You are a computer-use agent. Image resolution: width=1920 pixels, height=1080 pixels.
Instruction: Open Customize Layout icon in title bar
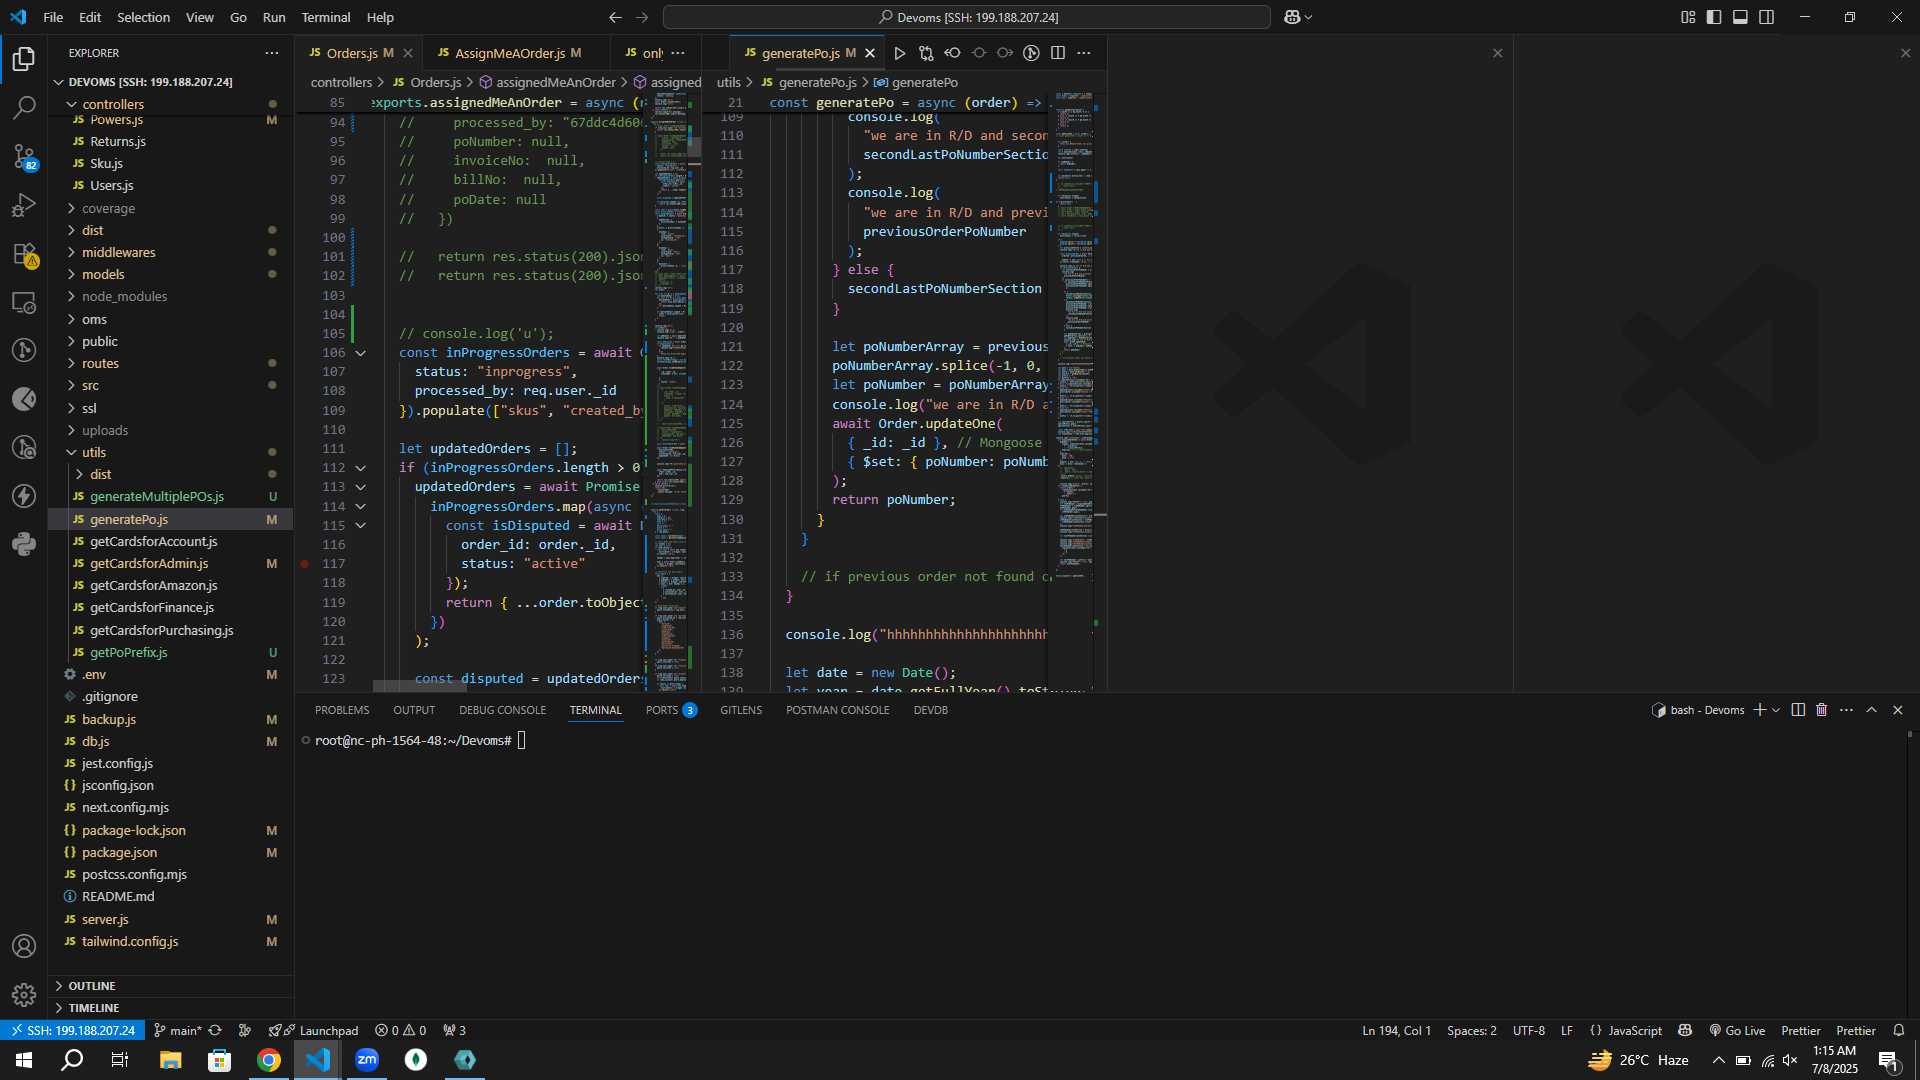click(1688, 17)
